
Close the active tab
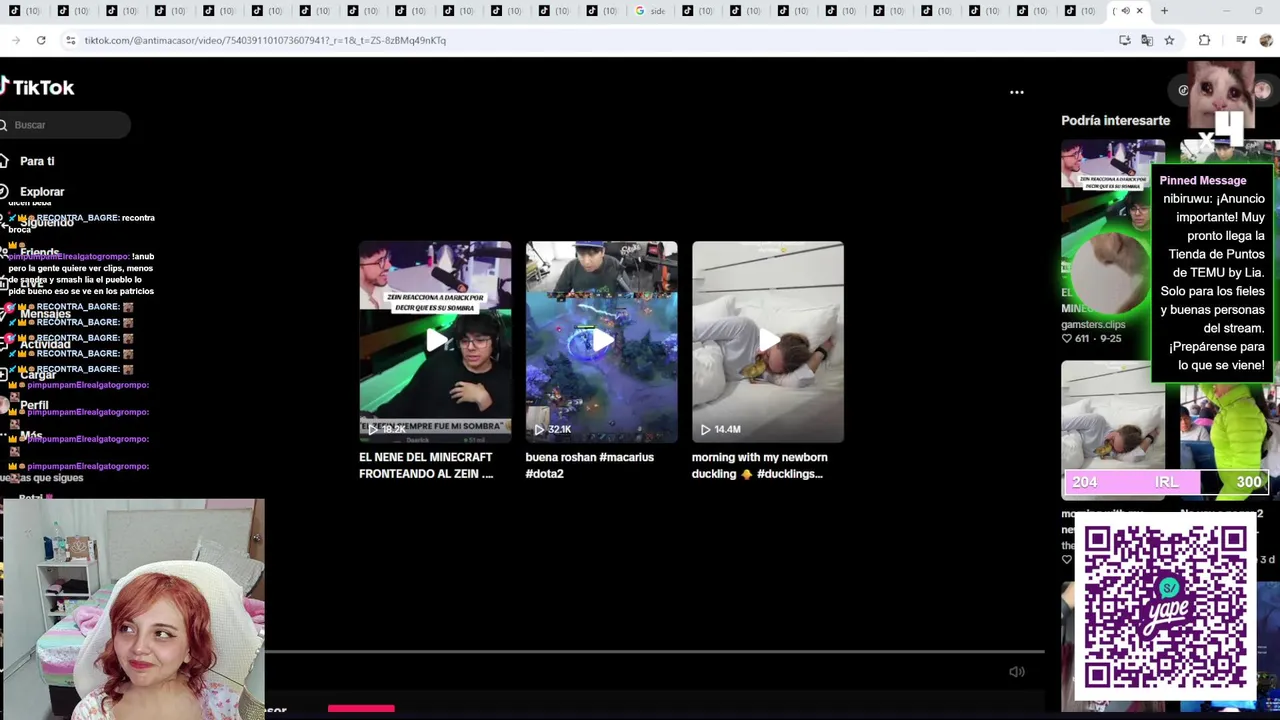point(1139,11)
